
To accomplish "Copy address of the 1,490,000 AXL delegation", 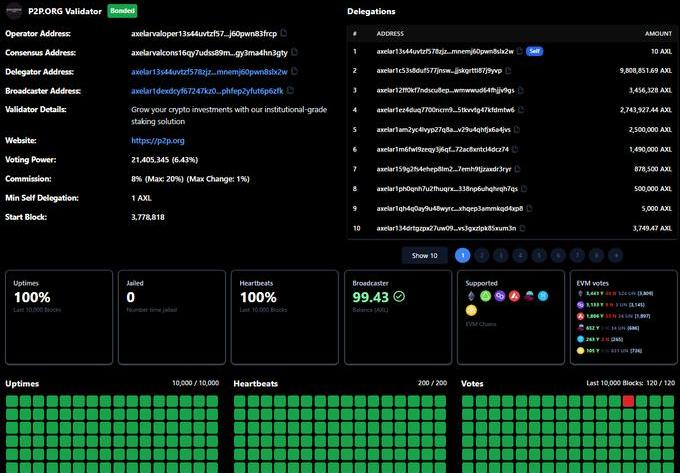I will pyautogui.click(x=515, y=149).
